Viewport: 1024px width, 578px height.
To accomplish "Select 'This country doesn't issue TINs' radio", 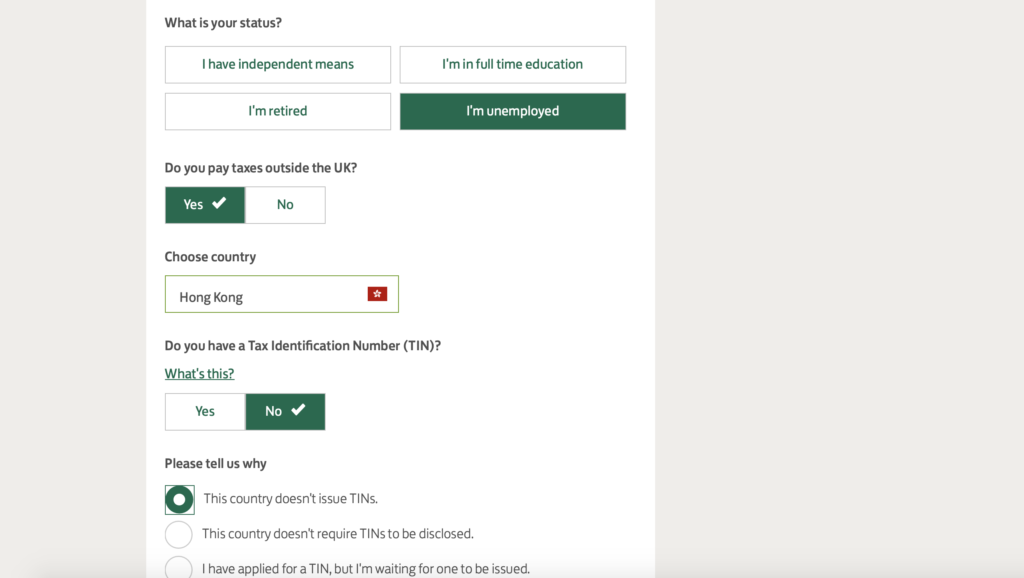I will 179,500.
